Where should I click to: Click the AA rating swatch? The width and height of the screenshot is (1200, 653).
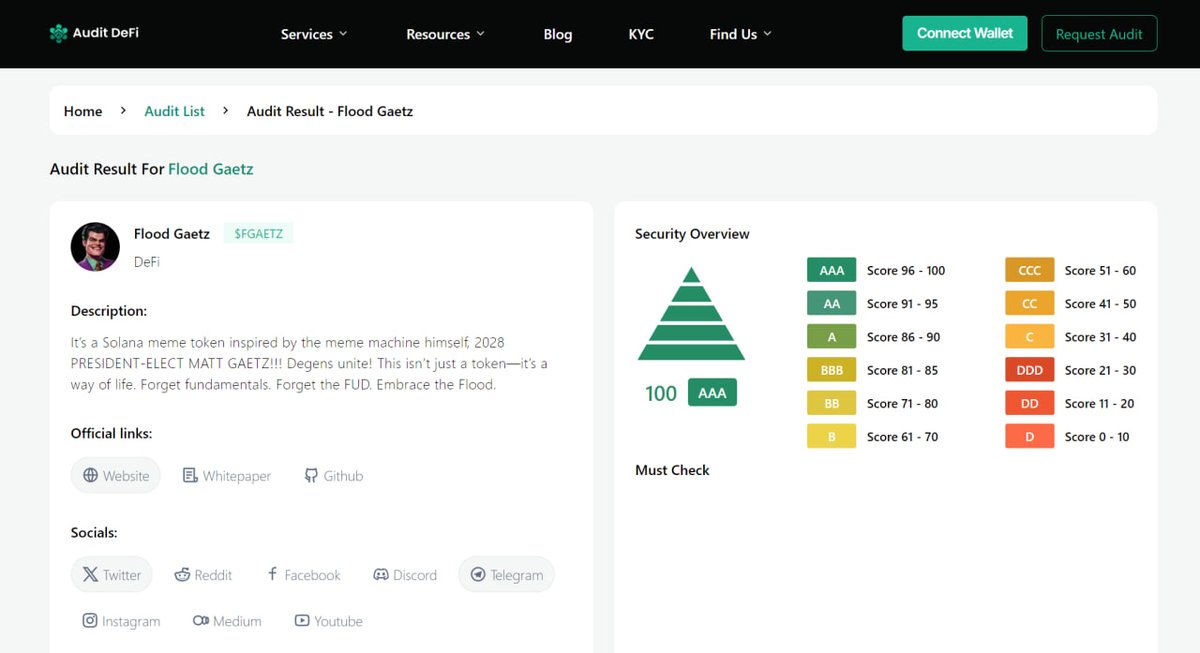(832, 304)
